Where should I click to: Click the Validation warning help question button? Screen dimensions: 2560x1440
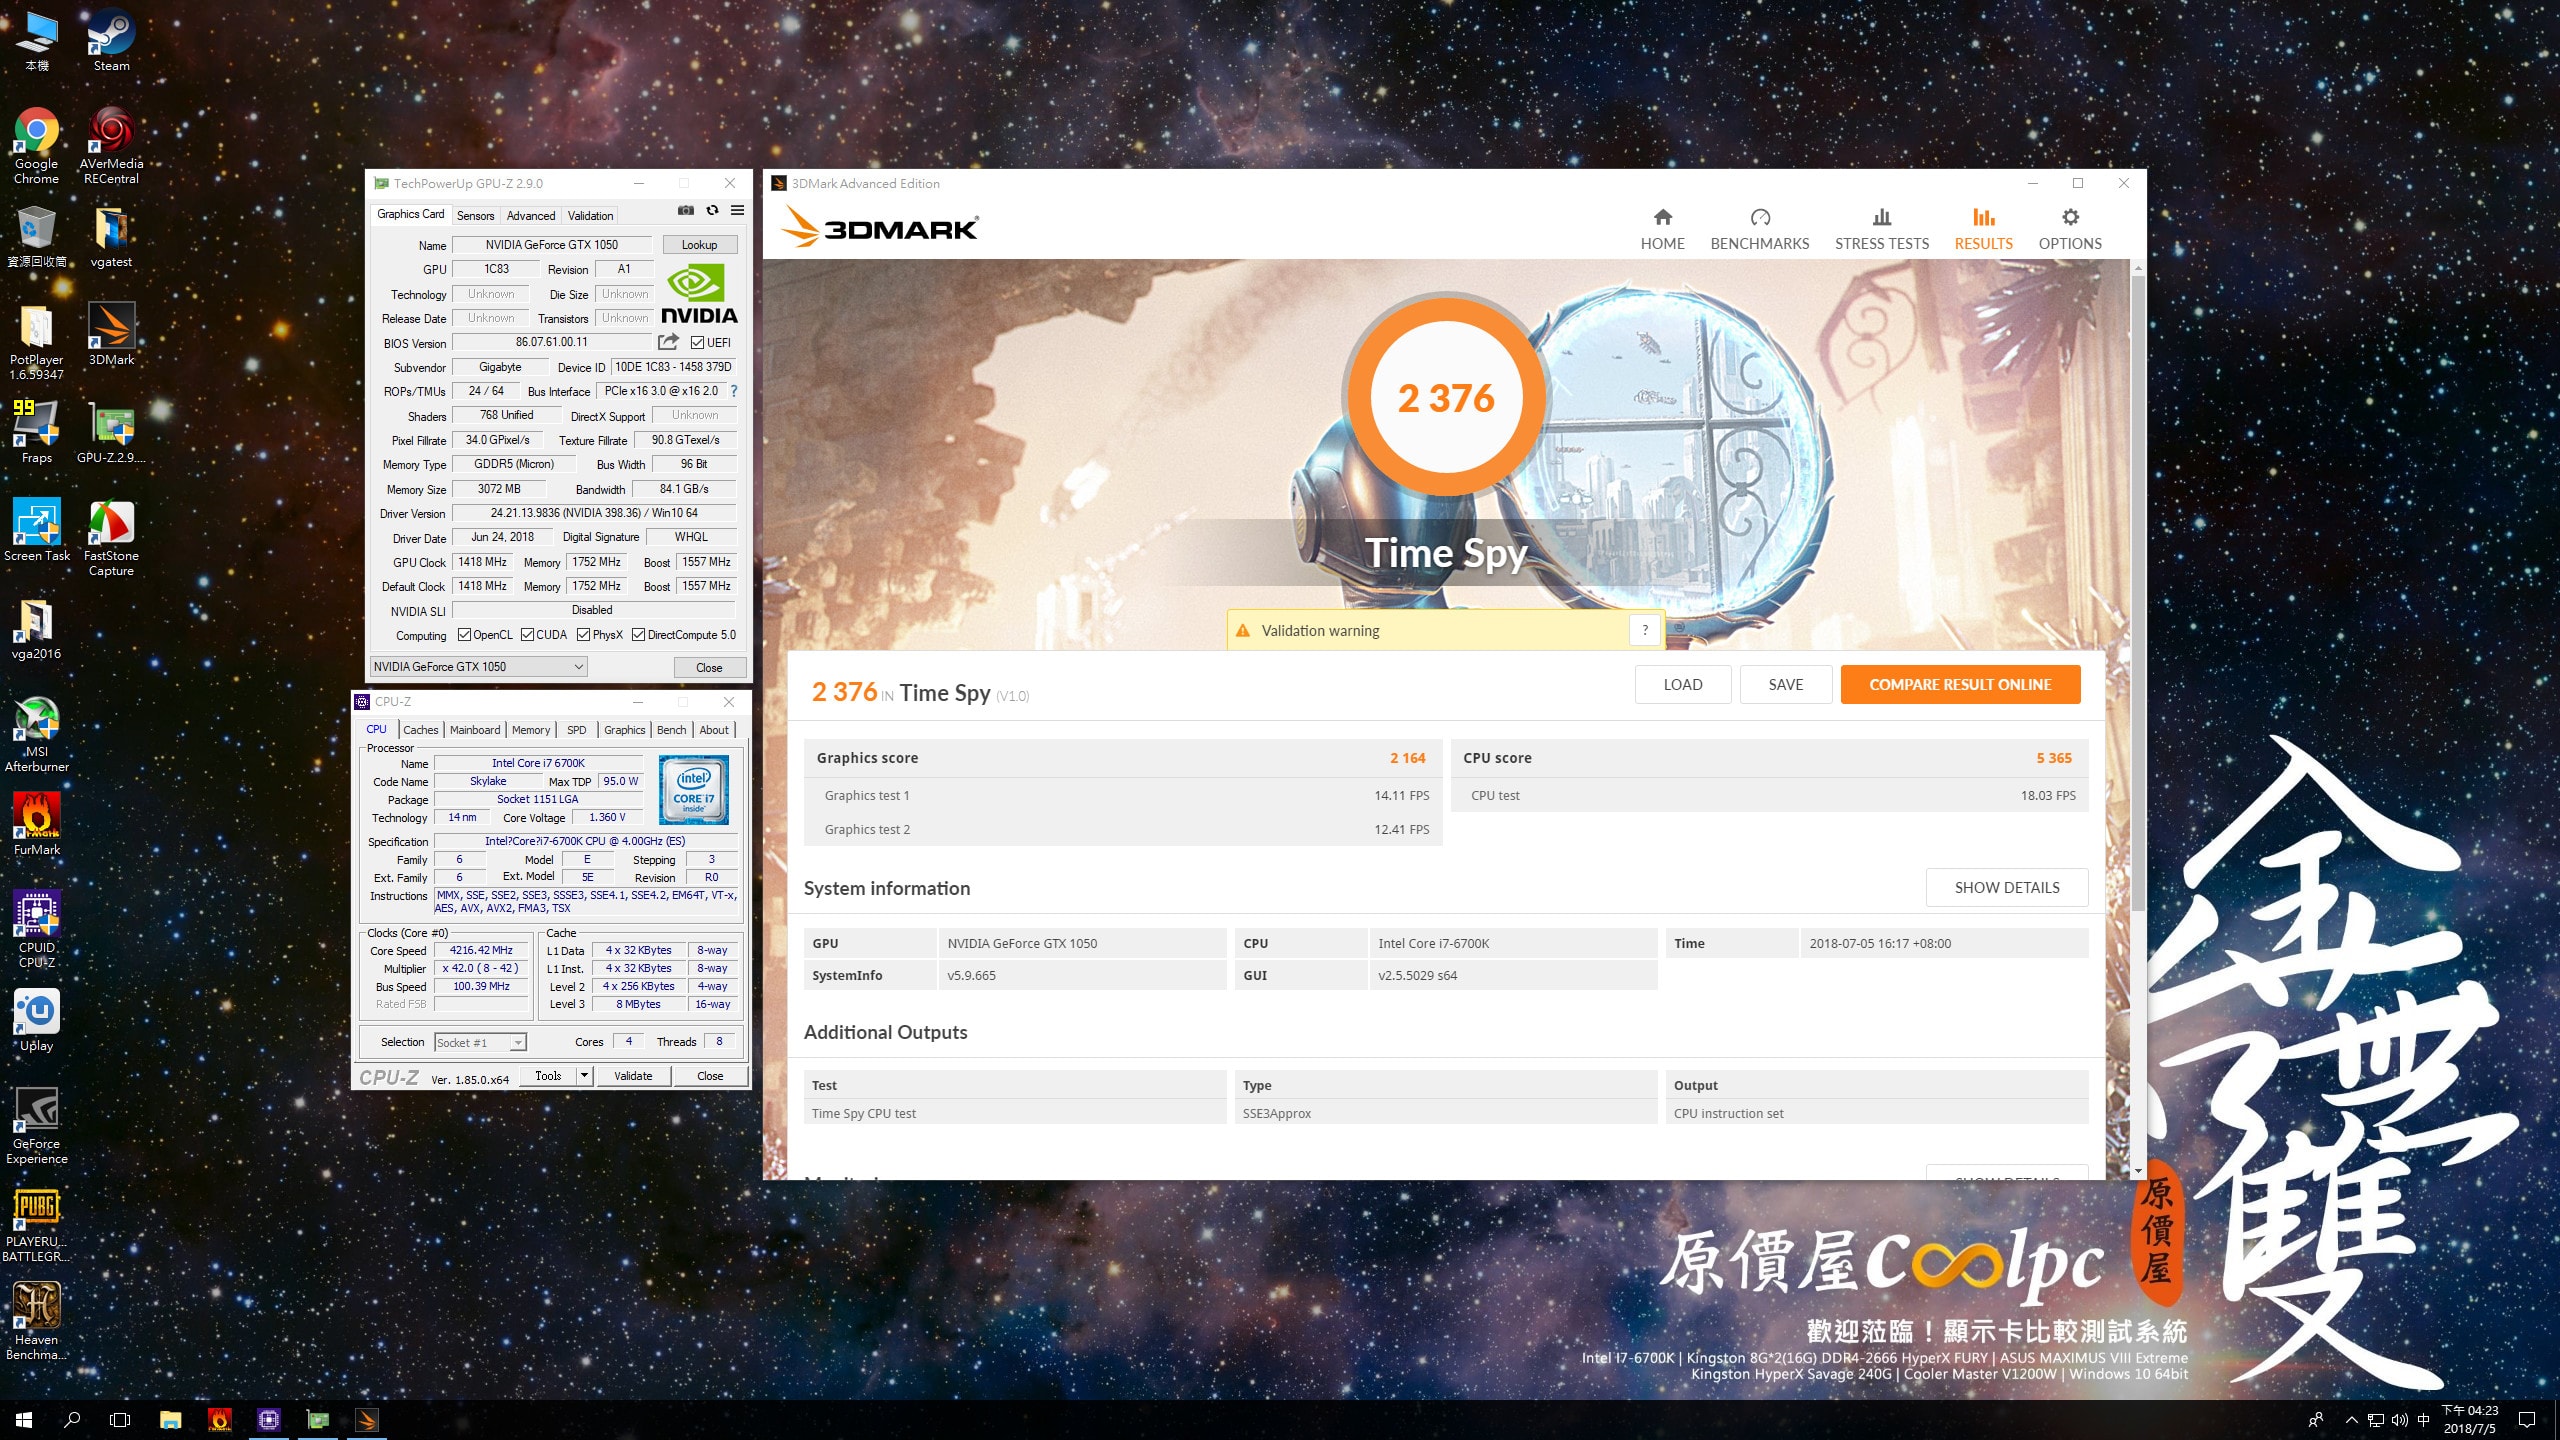tap(1645, 630)
